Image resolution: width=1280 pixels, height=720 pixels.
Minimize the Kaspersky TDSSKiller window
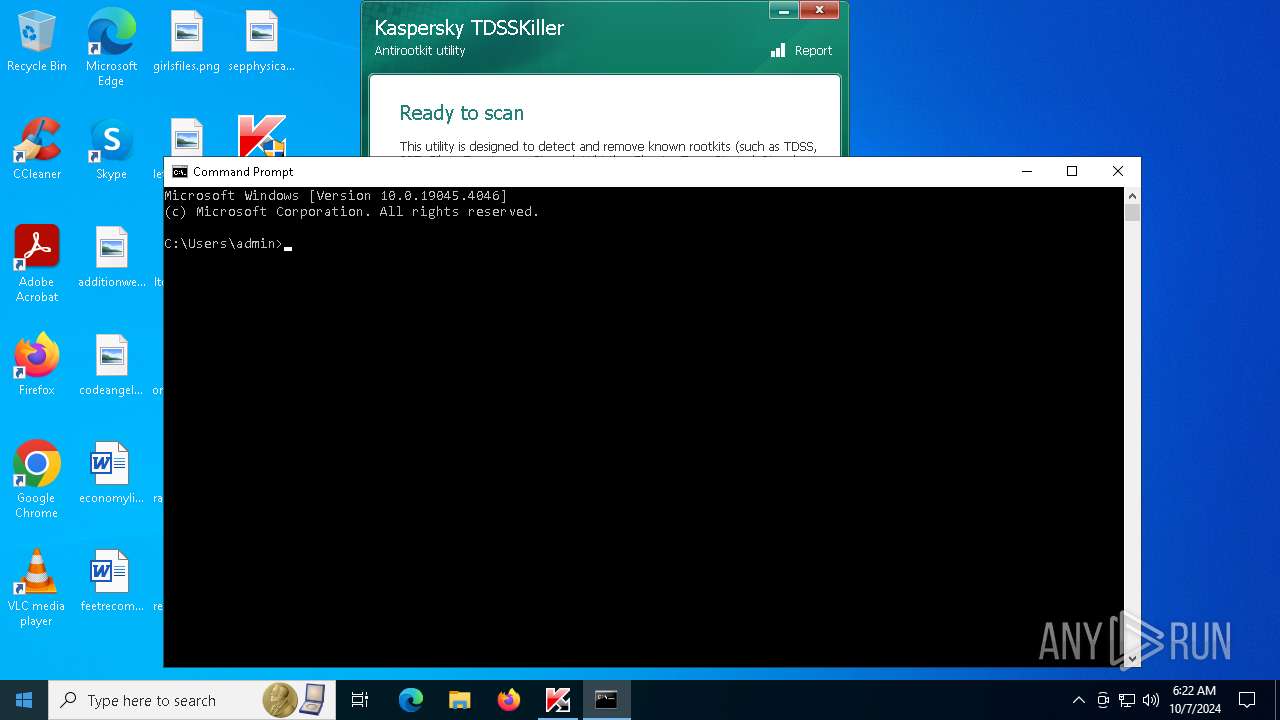point(785,11)
